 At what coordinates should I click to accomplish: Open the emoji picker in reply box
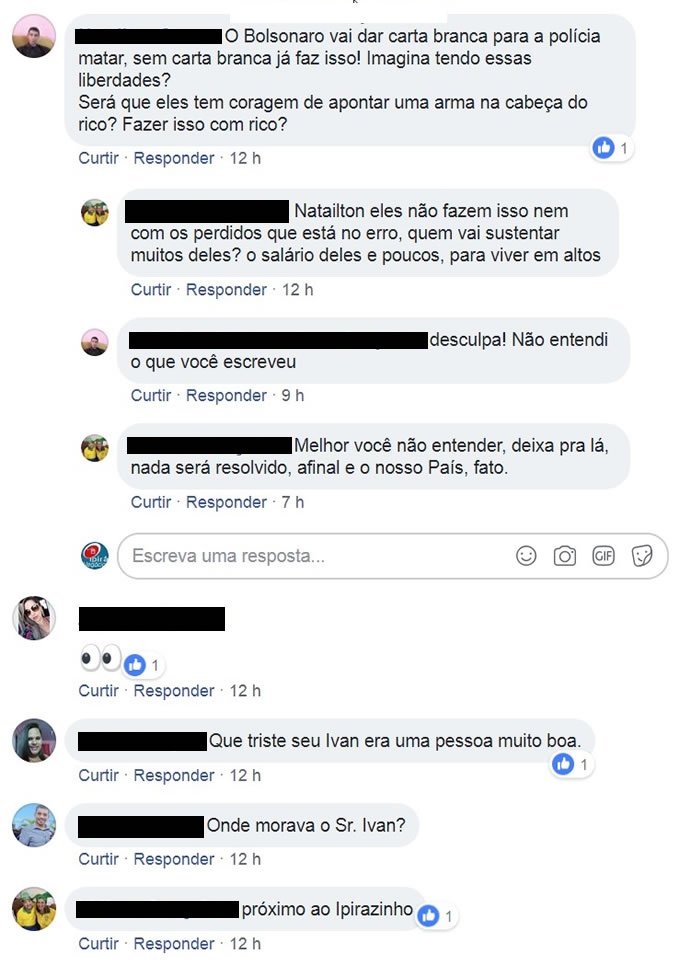point(526,556)
